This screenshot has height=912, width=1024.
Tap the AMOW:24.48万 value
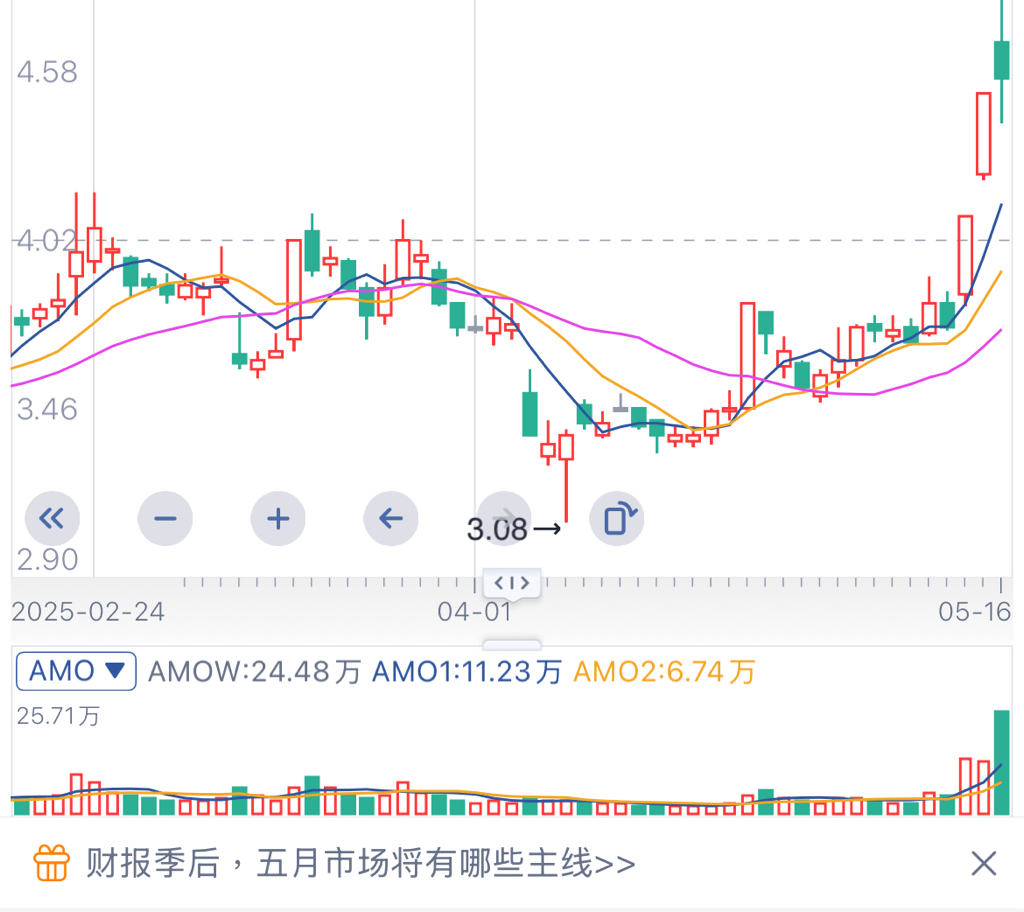click(x=255, y=672)
